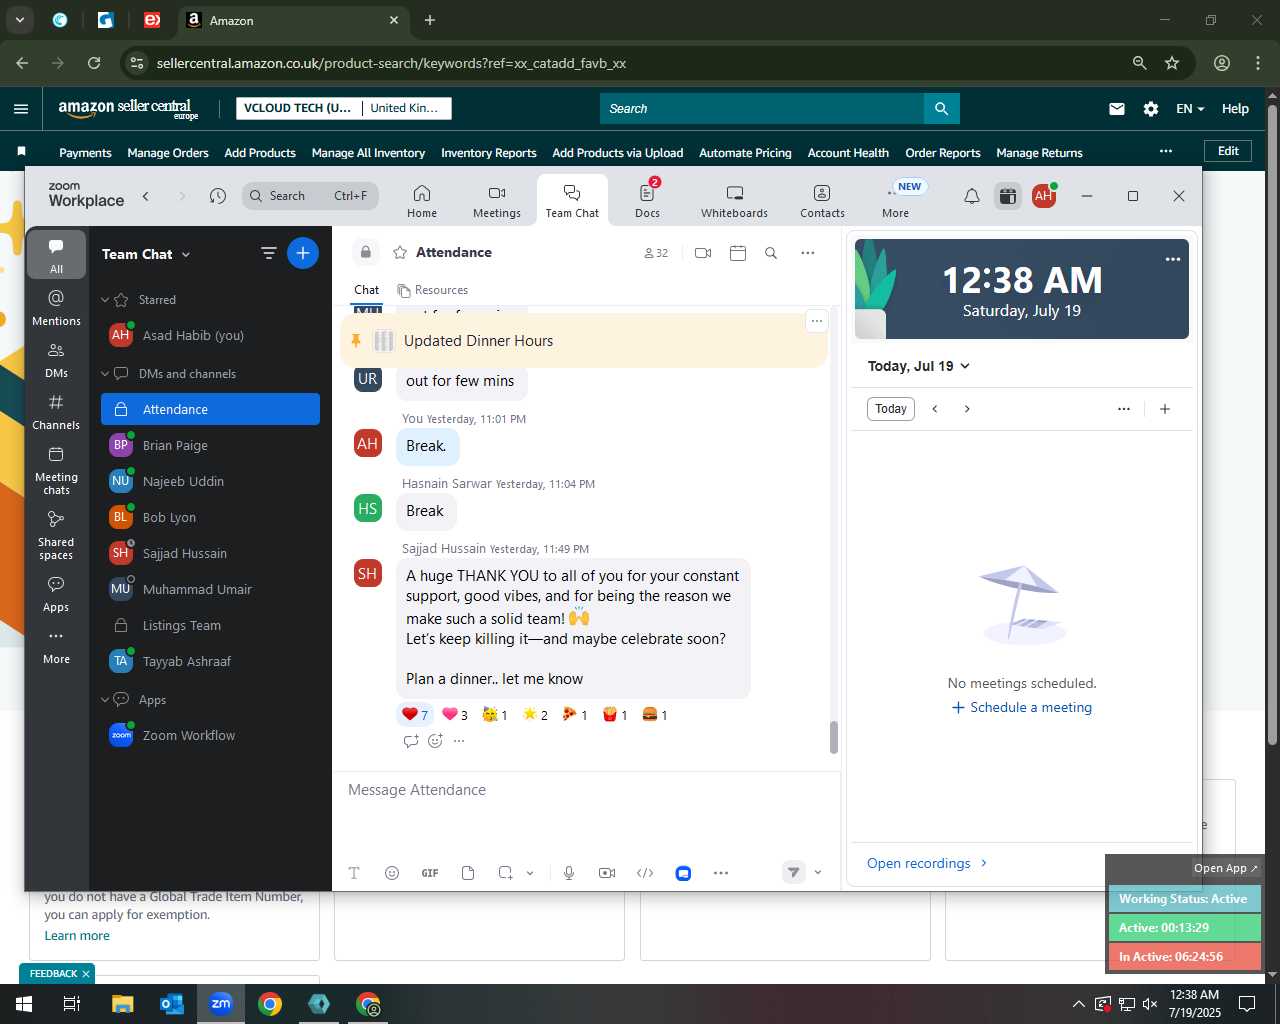Click Schedule a meeting link
This screenshot has width=1280, height=1024.
coord(1022,707)
